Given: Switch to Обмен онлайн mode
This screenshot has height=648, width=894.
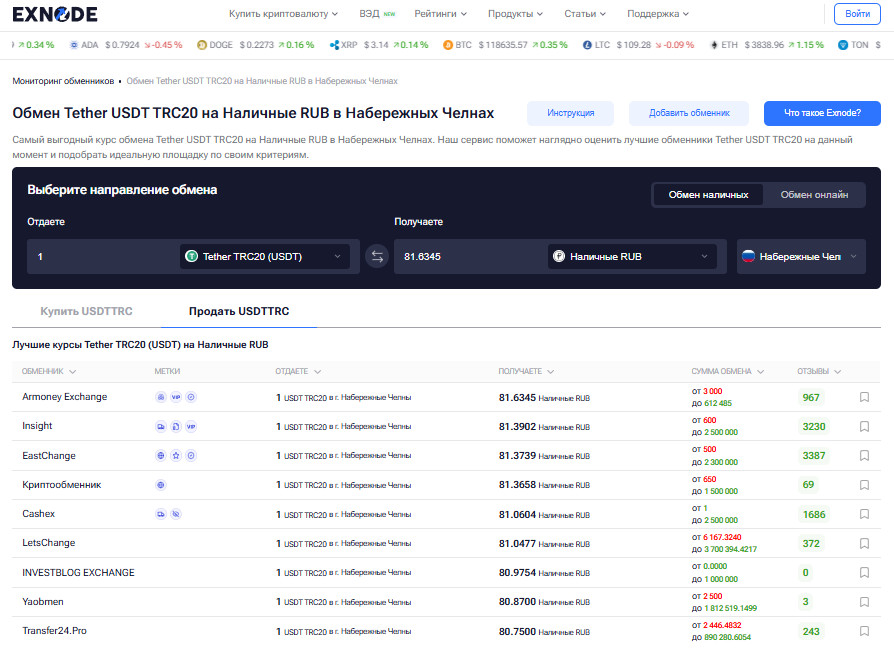Looking at the screenshot, I should point(814,195).
